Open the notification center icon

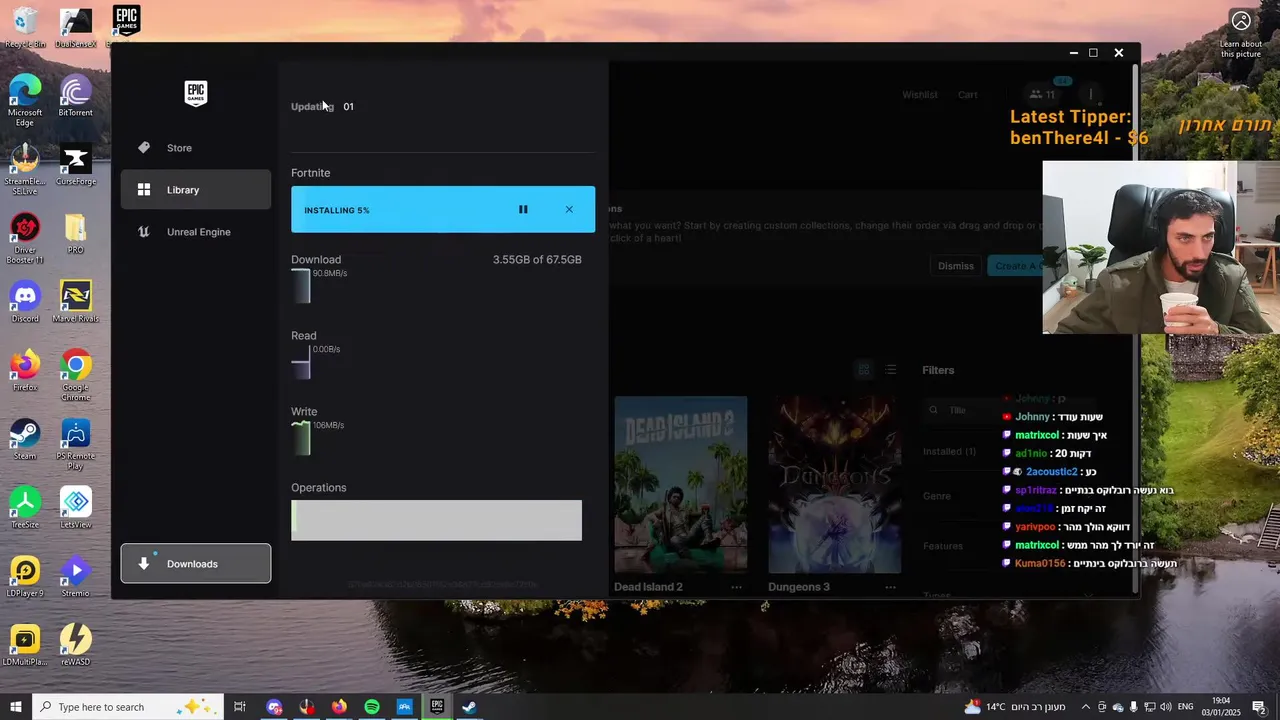point(1259,707)
